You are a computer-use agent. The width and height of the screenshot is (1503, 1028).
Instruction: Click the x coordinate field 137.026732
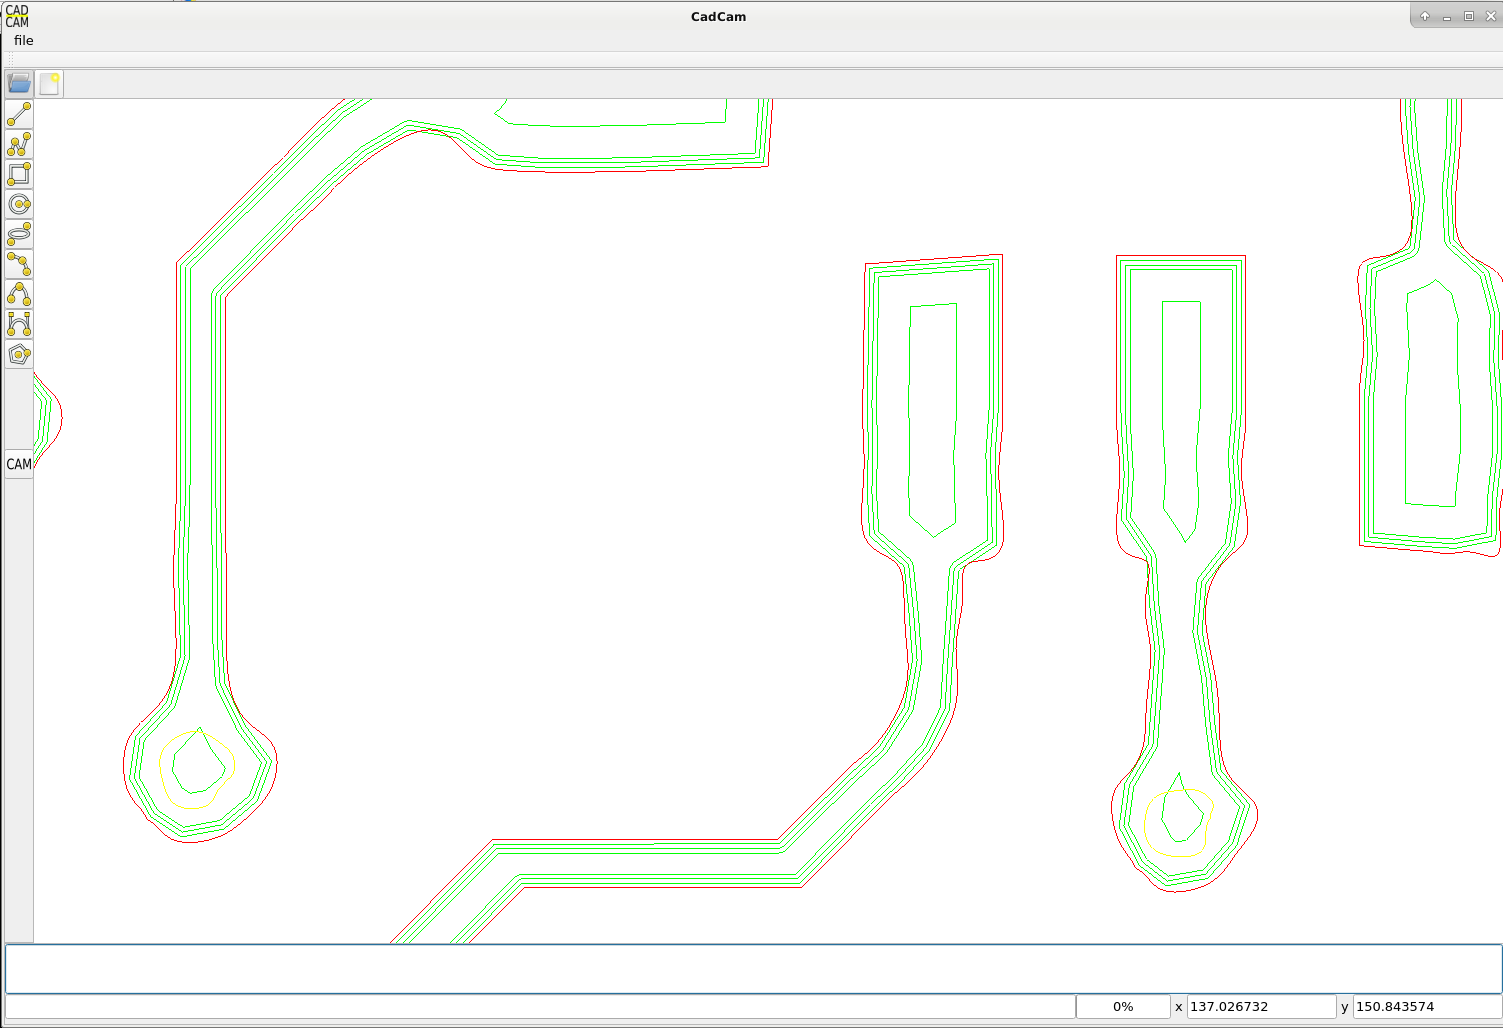(x=1261, y=1007)
